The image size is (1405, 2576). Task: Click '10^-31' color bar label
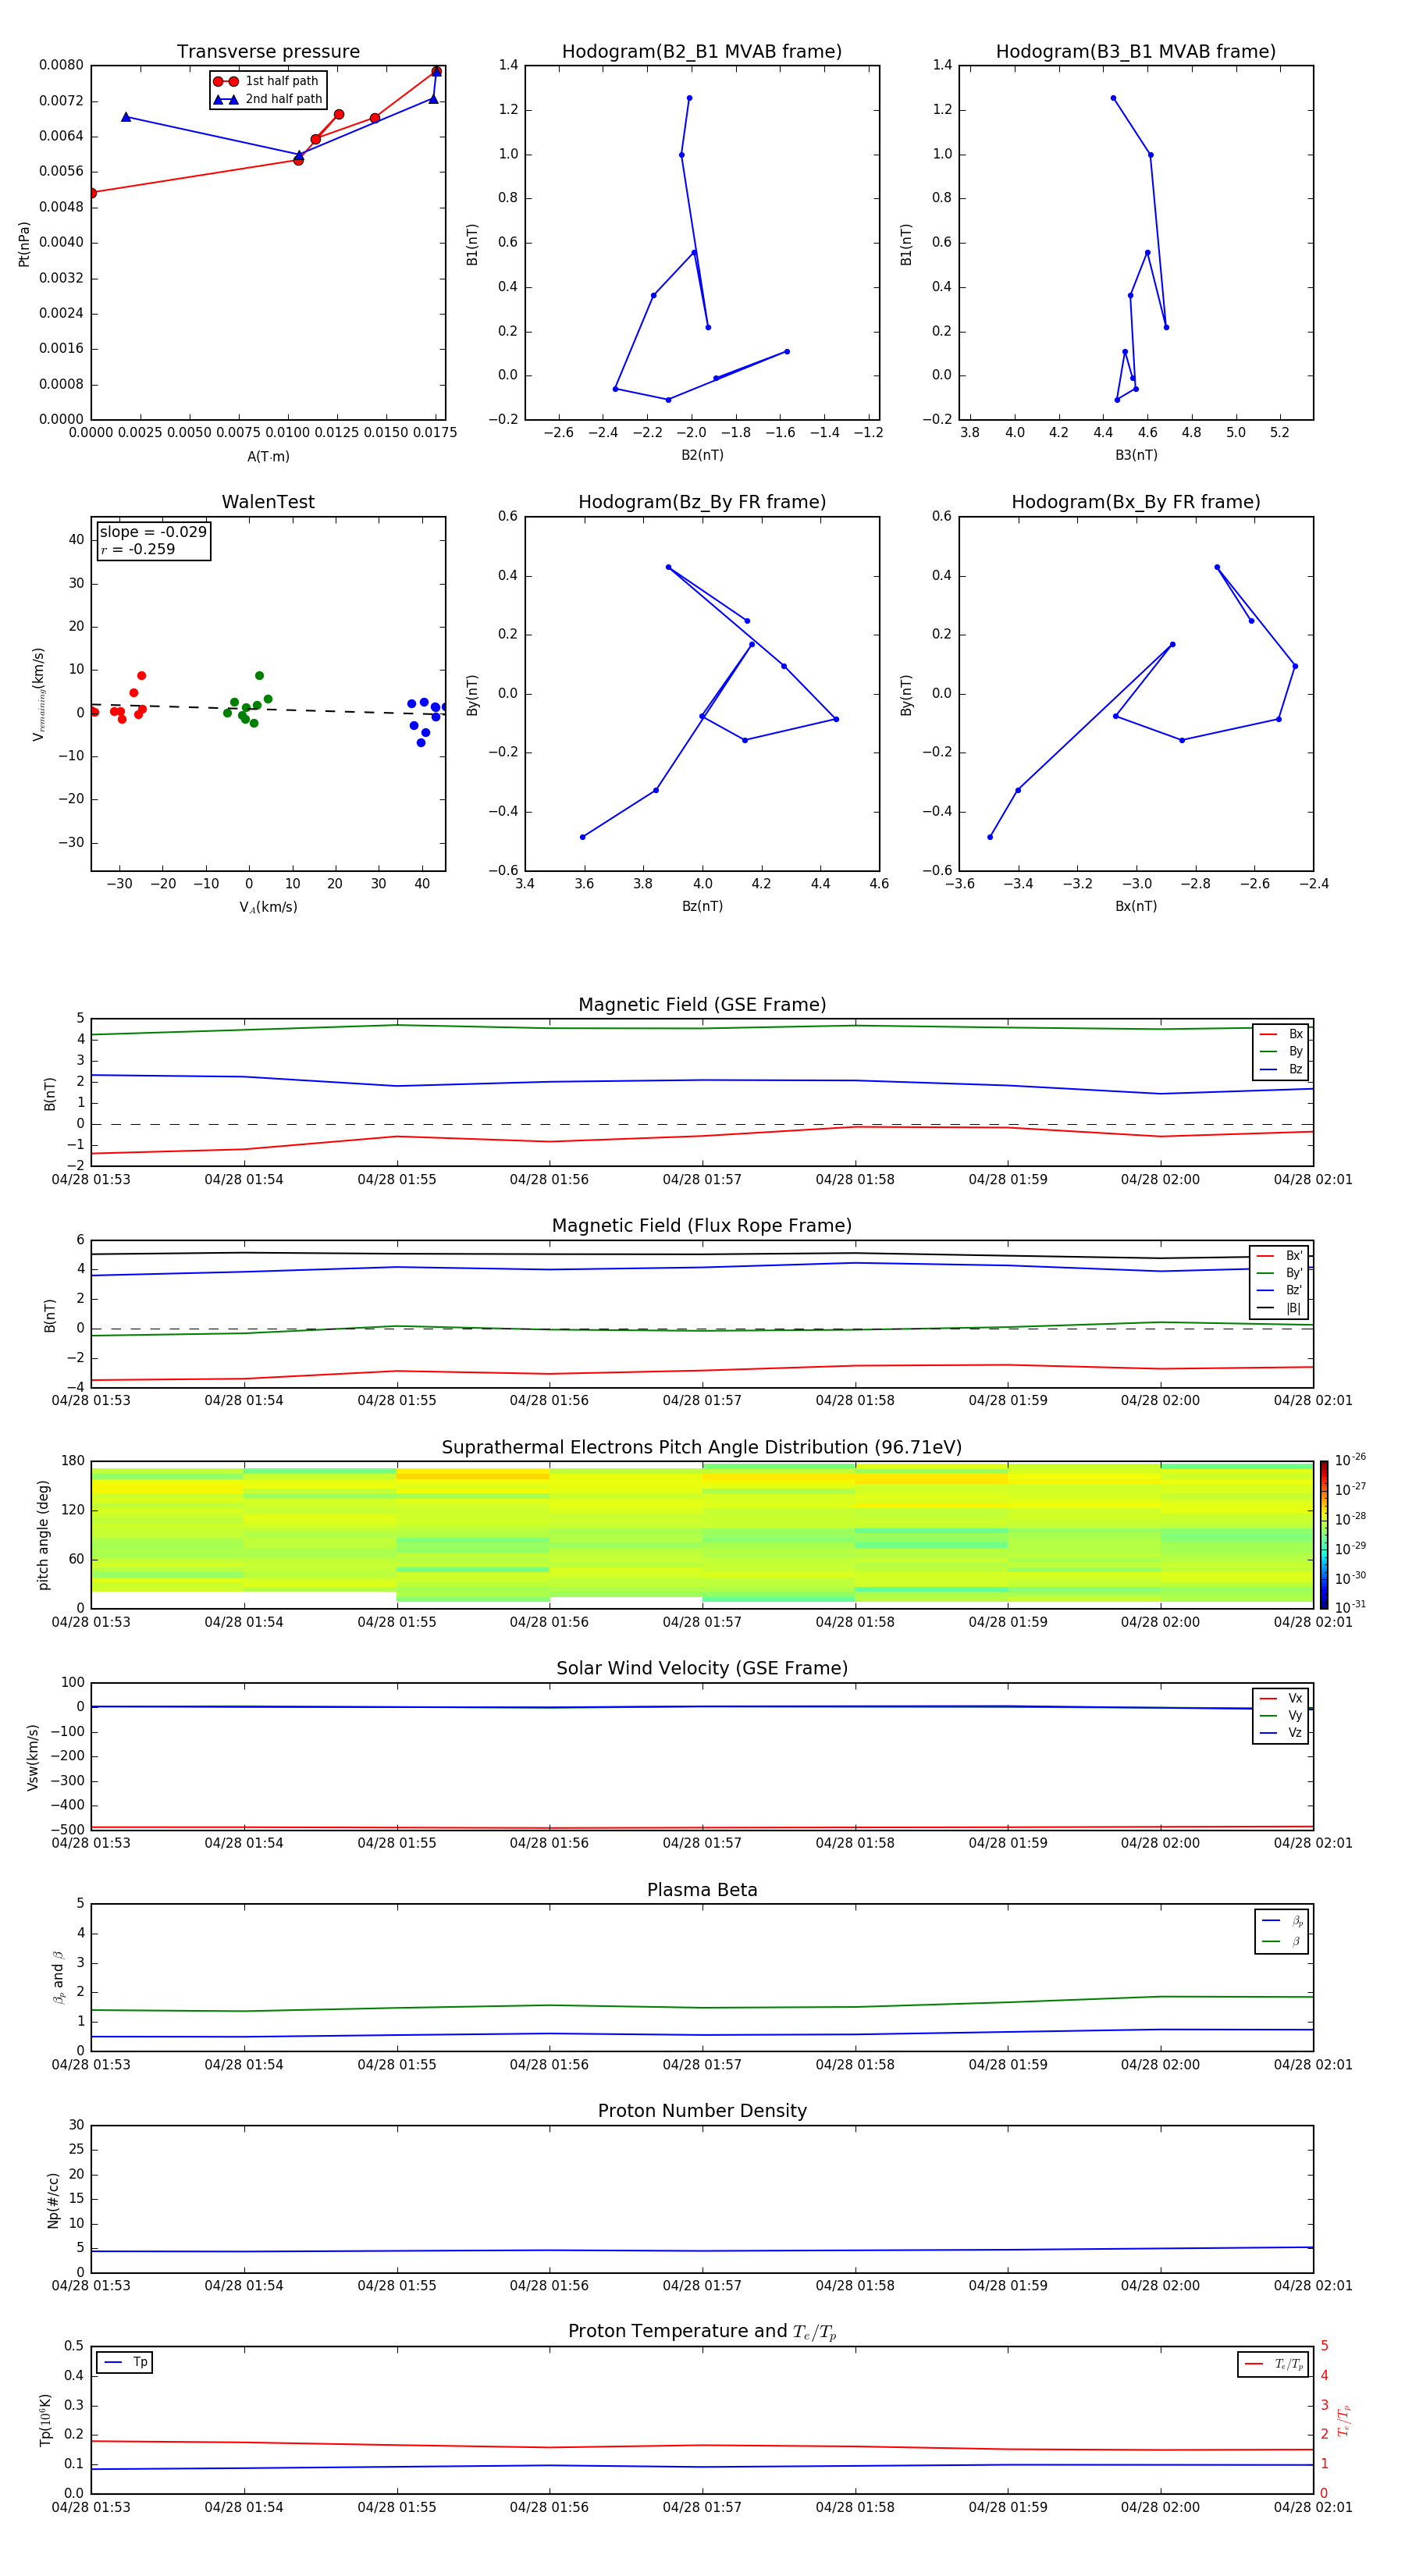coord(1351,1607)
